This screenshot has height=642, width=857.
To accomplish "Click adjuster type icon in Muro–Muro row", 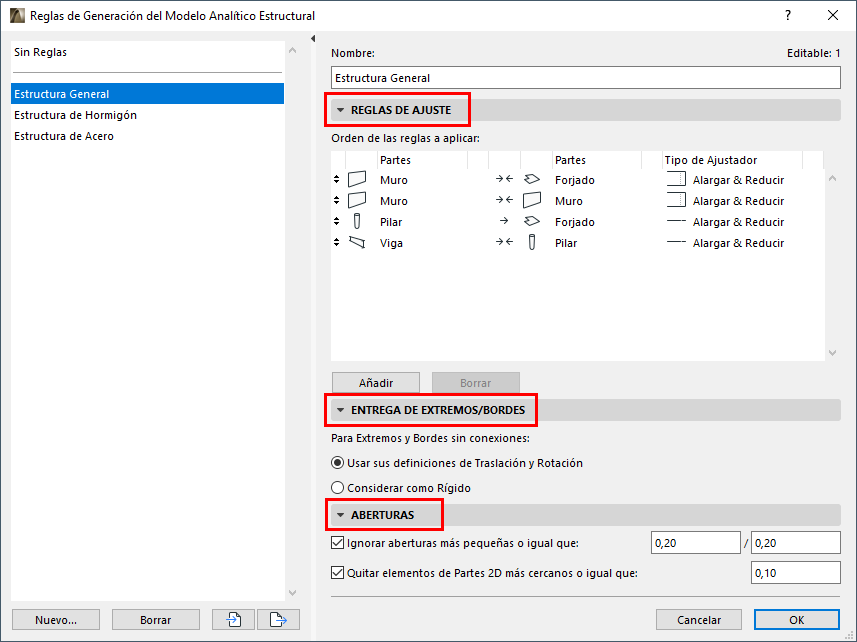I will [x=677, y=201].
